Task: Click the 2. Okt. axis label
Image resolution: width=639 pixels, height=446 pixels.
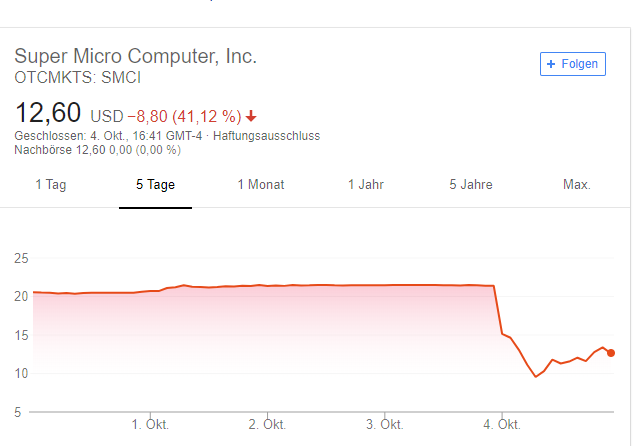Action: 267,425
